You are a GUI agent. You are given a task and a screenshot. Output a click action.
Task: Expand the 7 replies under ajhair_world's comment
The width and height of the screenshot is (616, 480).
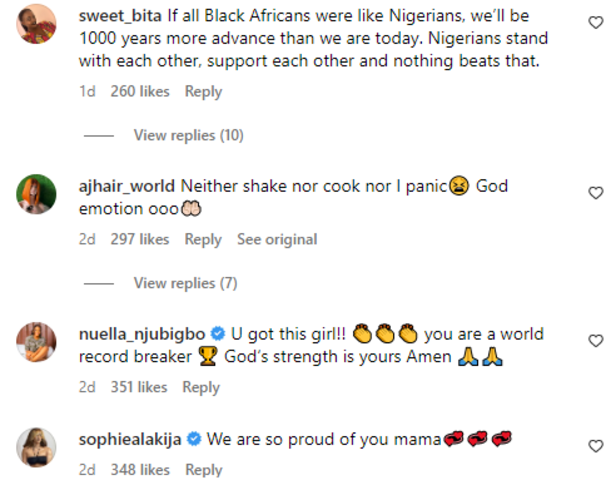[x=185, y=283]
